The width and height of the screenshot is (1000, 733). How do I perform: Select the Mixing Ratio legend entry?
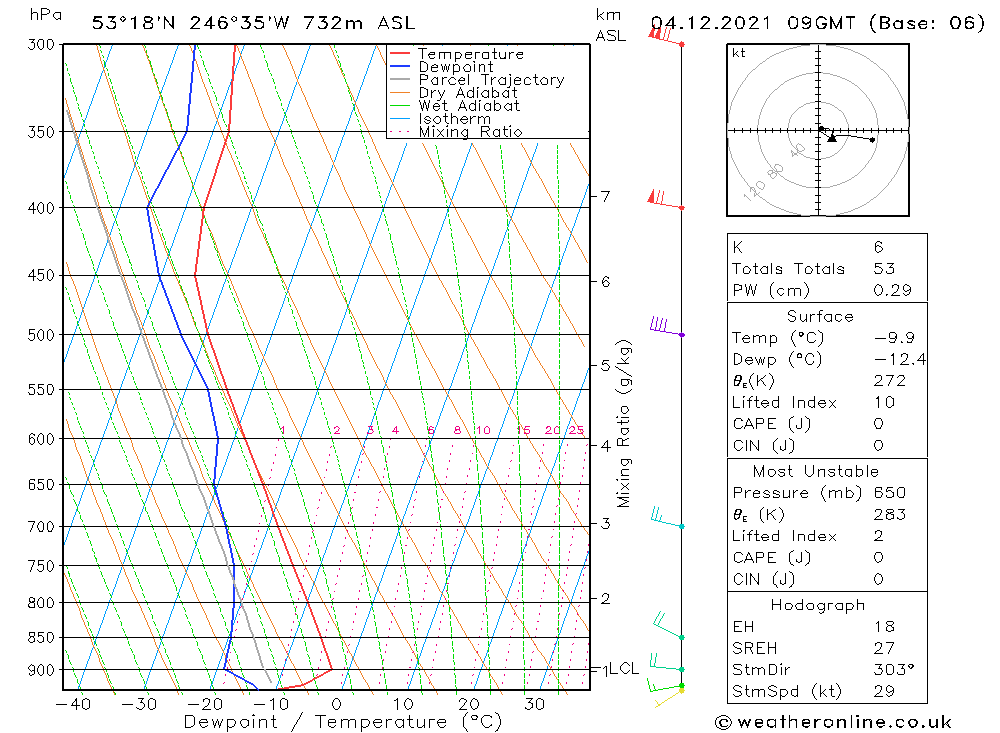470,132
